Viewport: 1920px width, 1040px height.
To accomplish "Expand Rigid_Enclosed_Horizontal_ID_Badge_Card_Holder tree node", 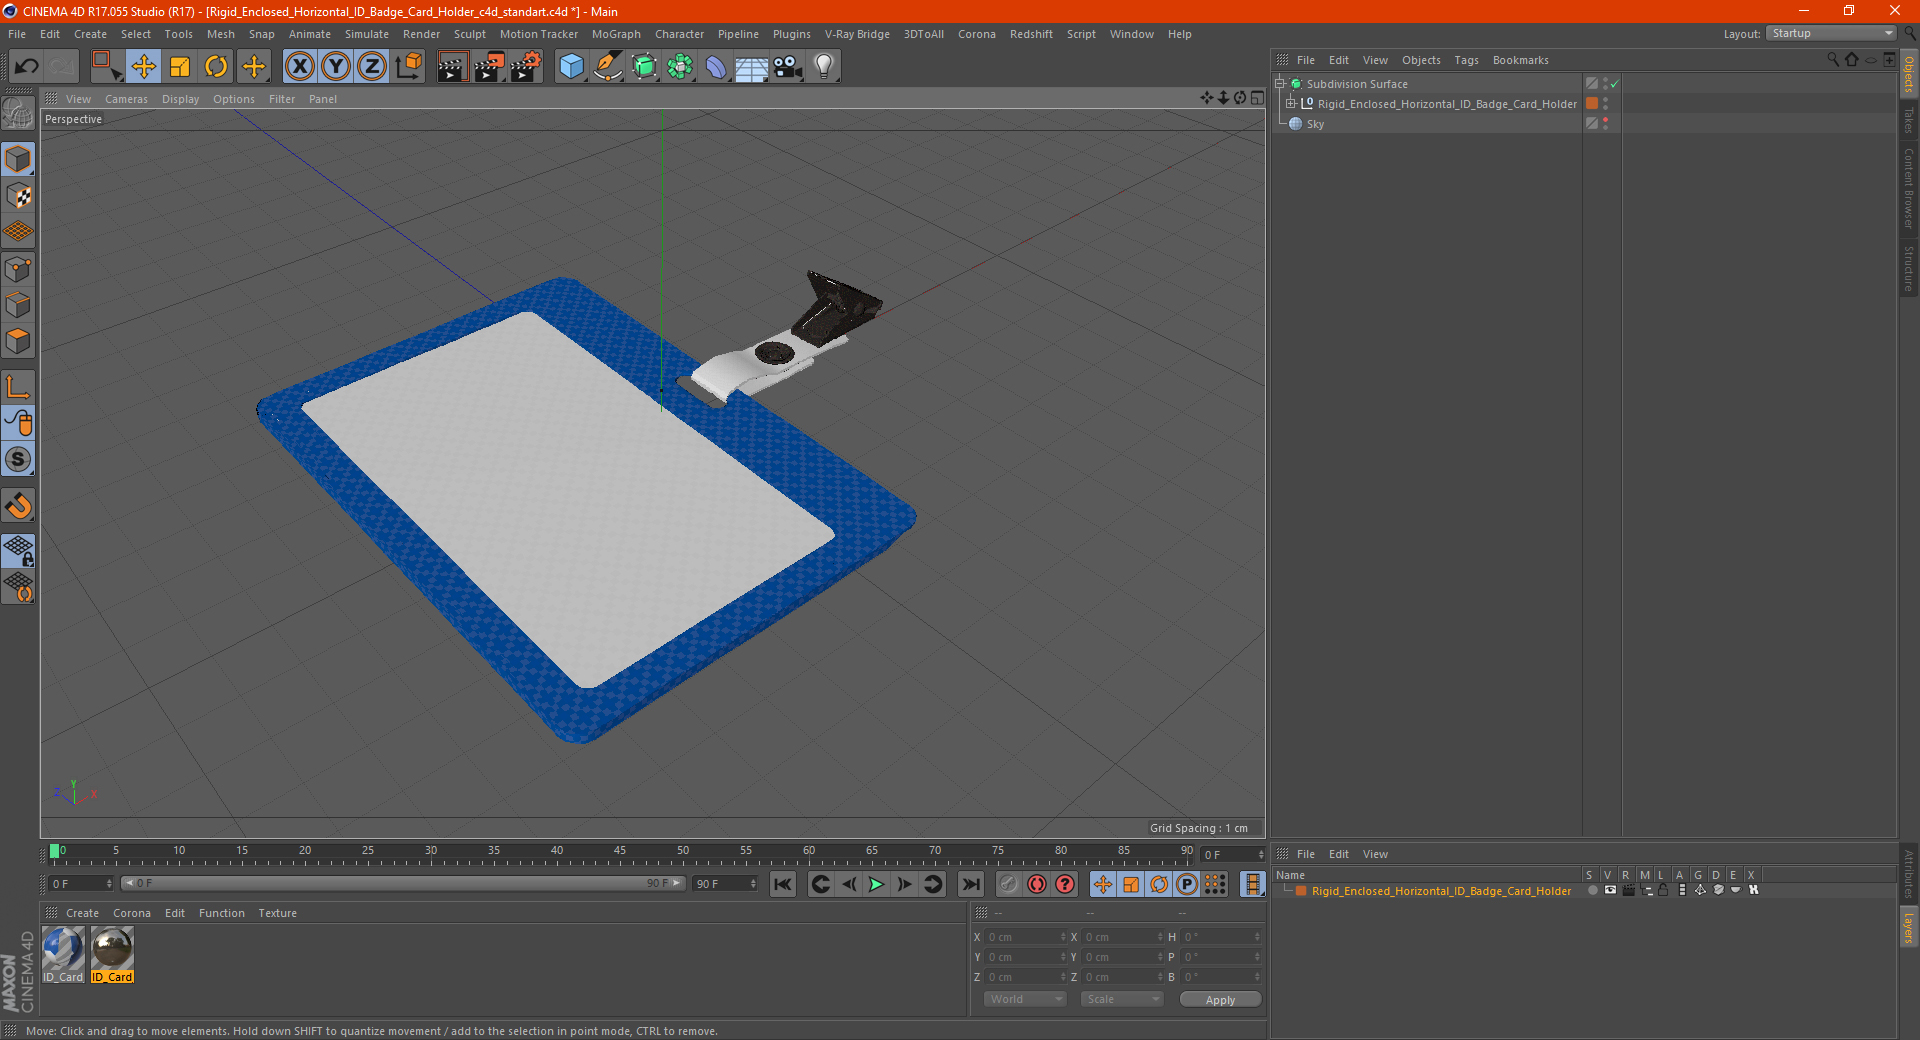I will 1291,103.
